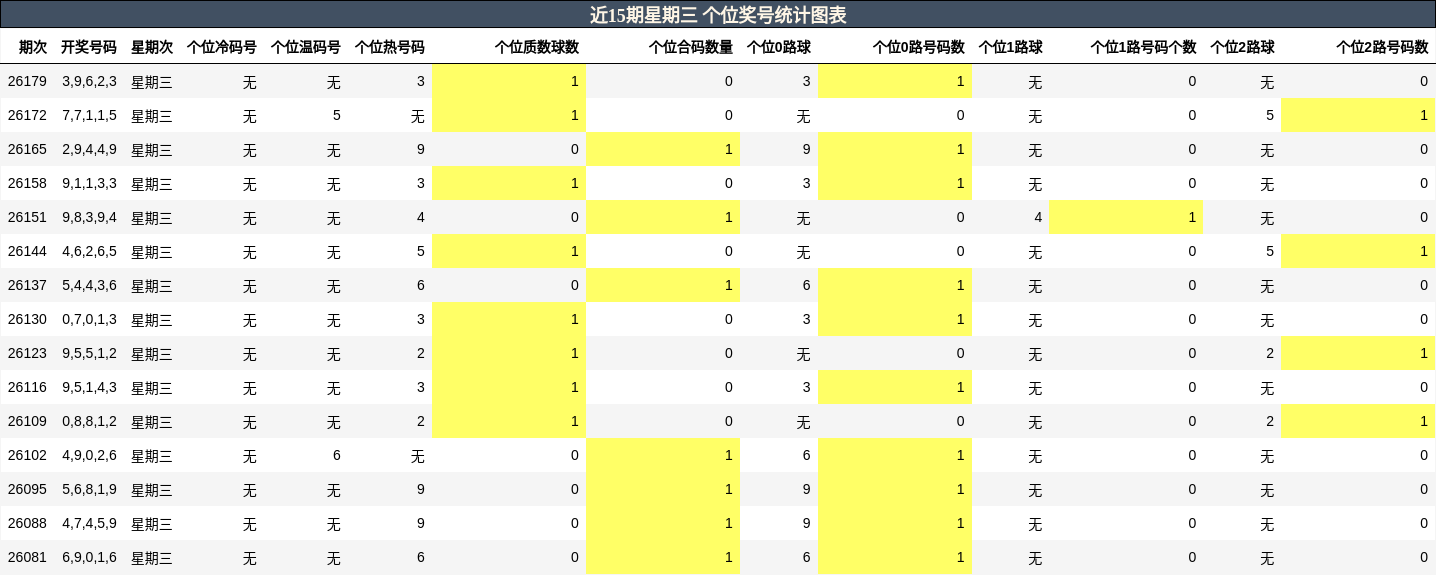The image size is (1436, 575).
Task: Click the table title 近15期星期三 个位奖号统计图表
Action: (x=718, y=15)
